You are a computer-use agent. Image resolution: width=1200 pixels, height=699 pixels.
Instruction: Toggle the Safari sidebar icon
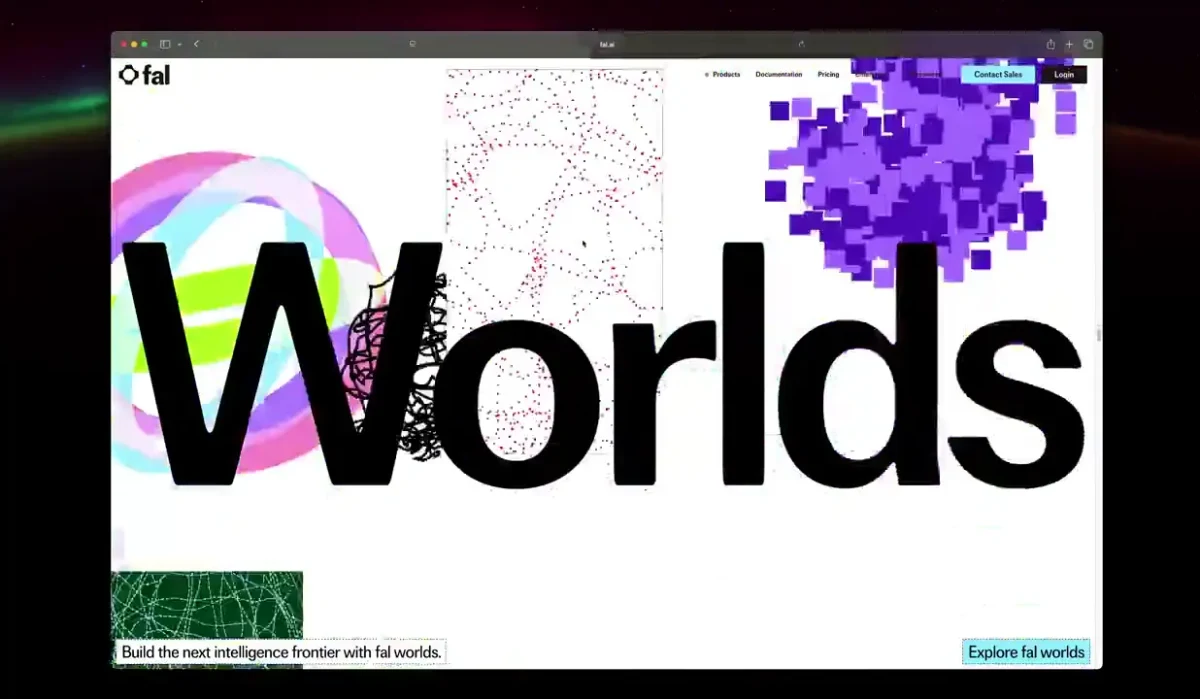click(165, 44)
